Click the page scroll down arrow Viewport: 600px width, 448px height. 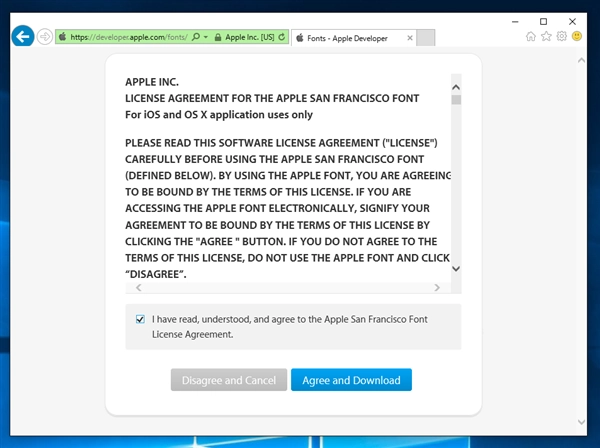pos(581,422)
